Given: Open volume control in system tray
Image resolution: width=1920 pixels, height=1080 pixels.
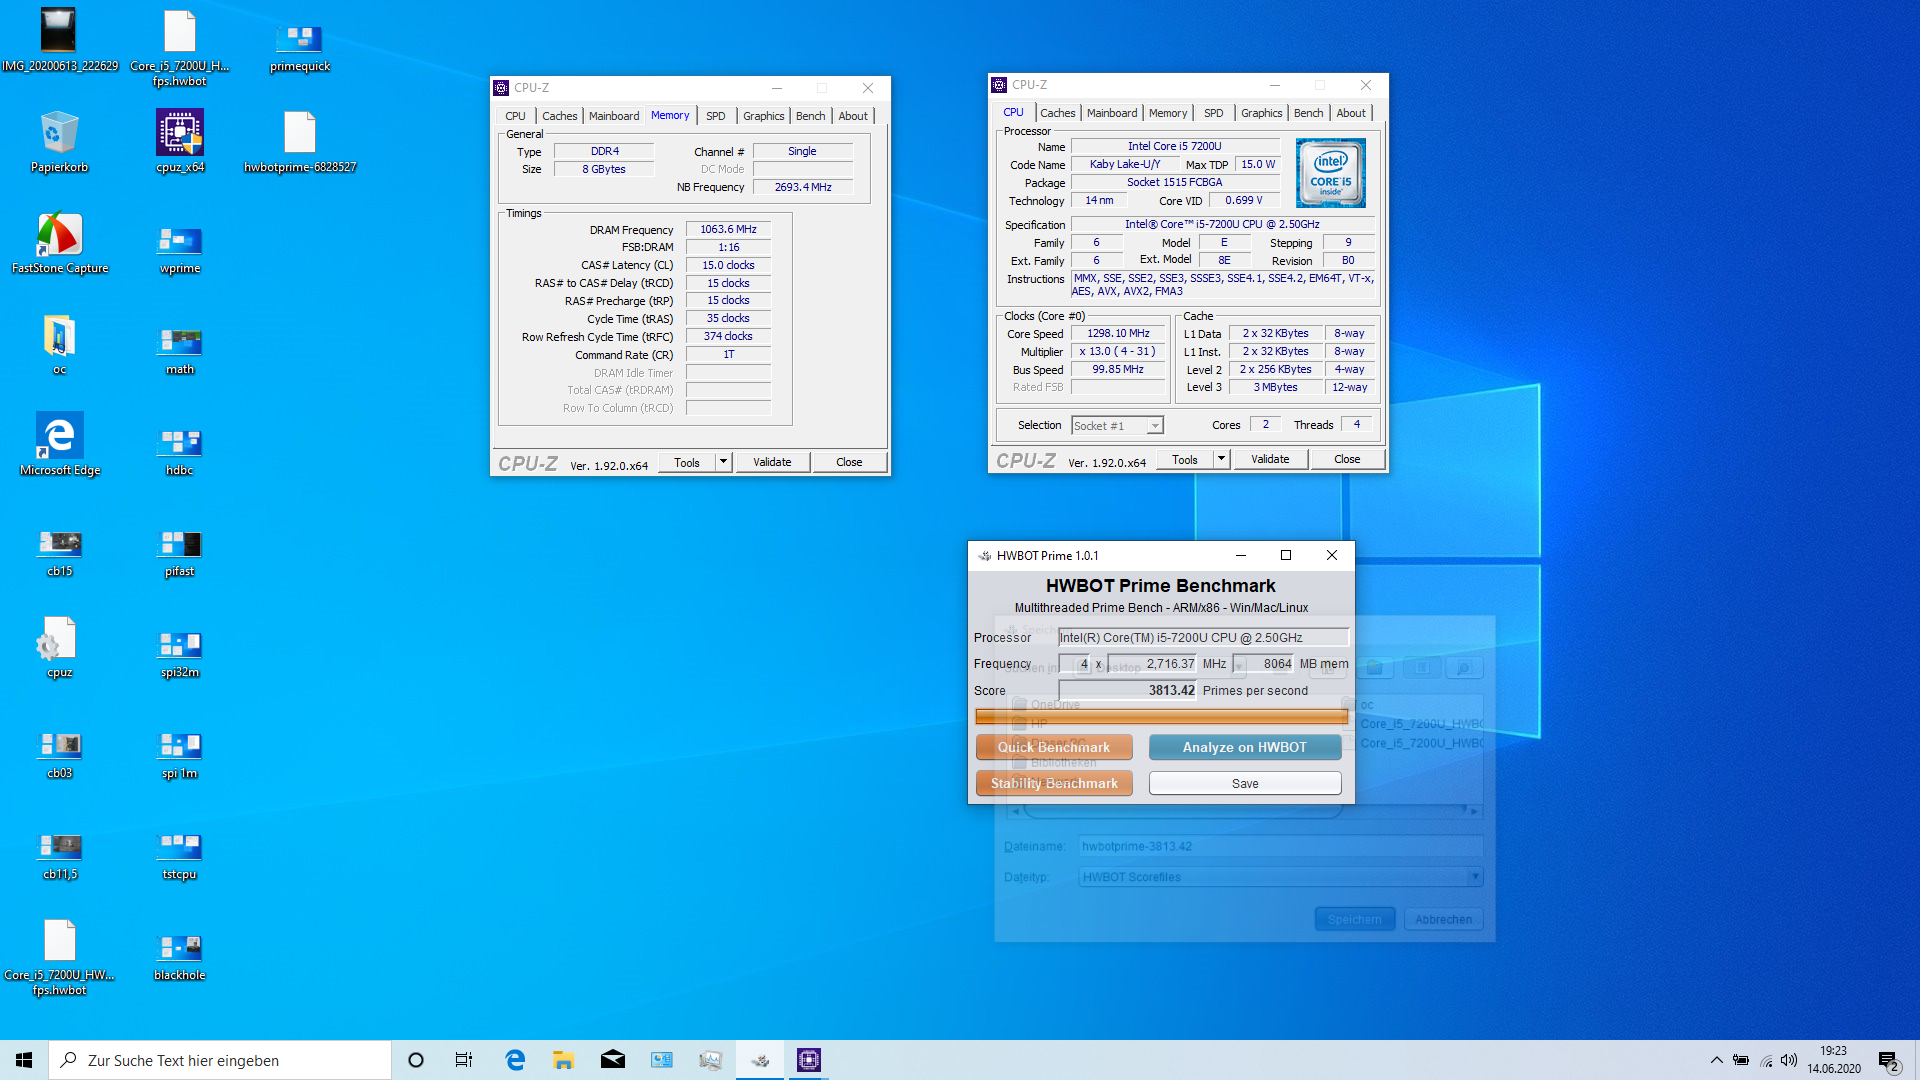Looking at the screenshot, I should tap(1789, 1060).
